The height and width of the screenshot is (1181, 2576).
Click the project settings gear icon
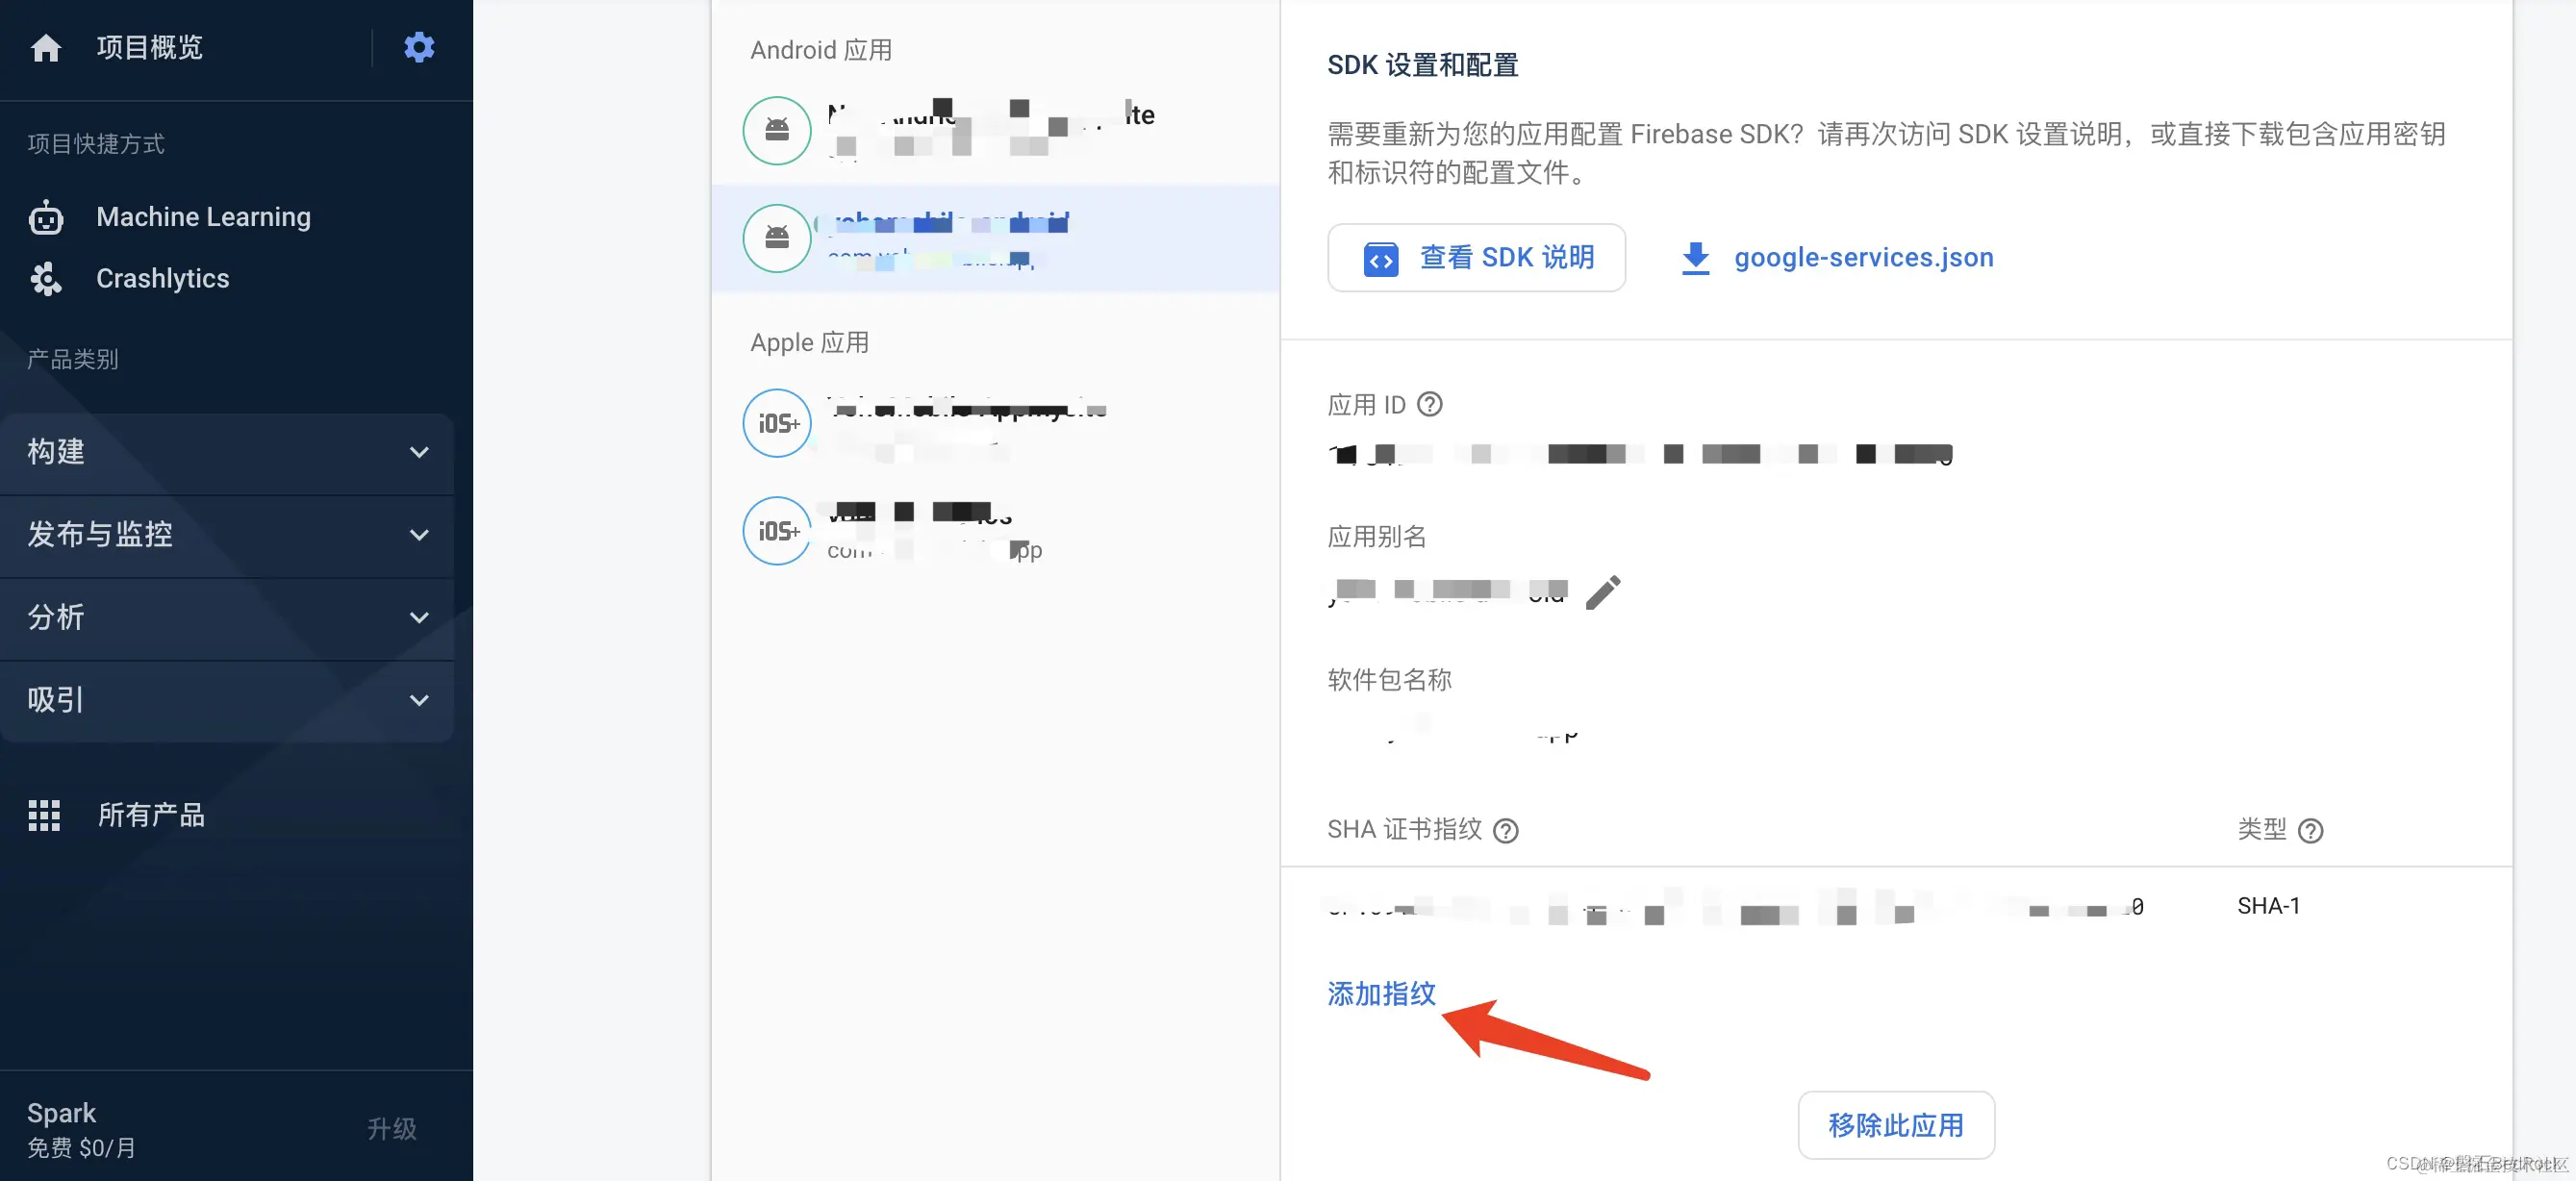pos(419,46)
